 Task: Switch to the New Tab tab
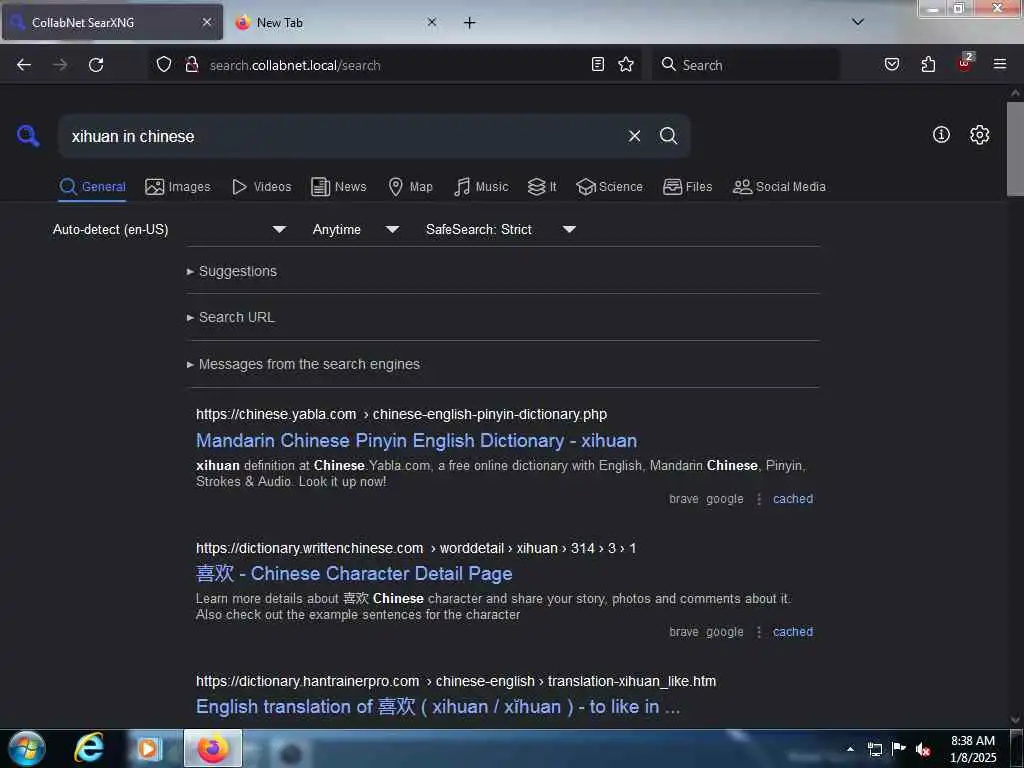(x=337, y=22)
